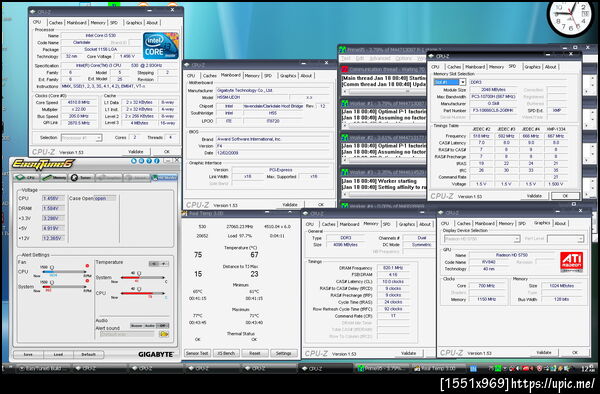Open the SPD tab in the Memory CPU-Z window
This screenshot has width=600, height=394.
(387, 224)
